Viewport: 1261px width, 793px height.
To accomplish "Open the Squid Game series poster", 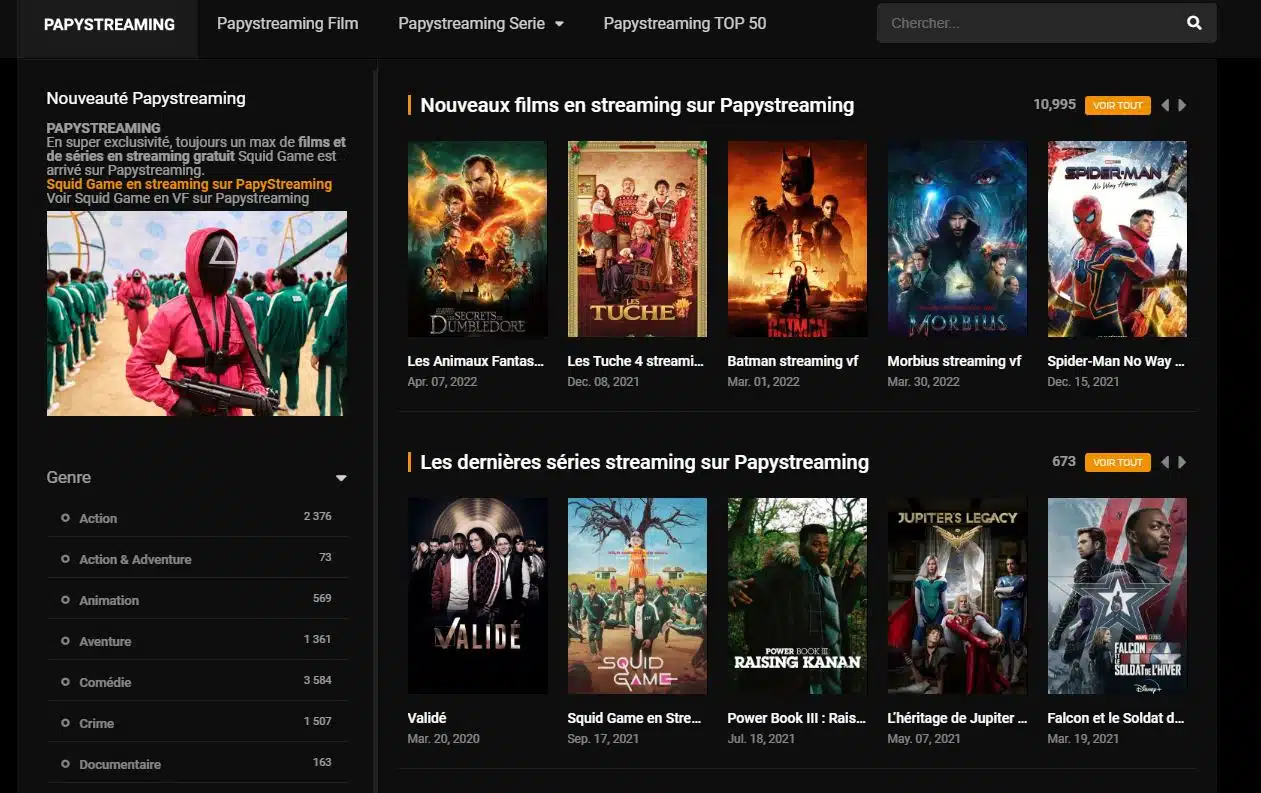I will 637,596.
